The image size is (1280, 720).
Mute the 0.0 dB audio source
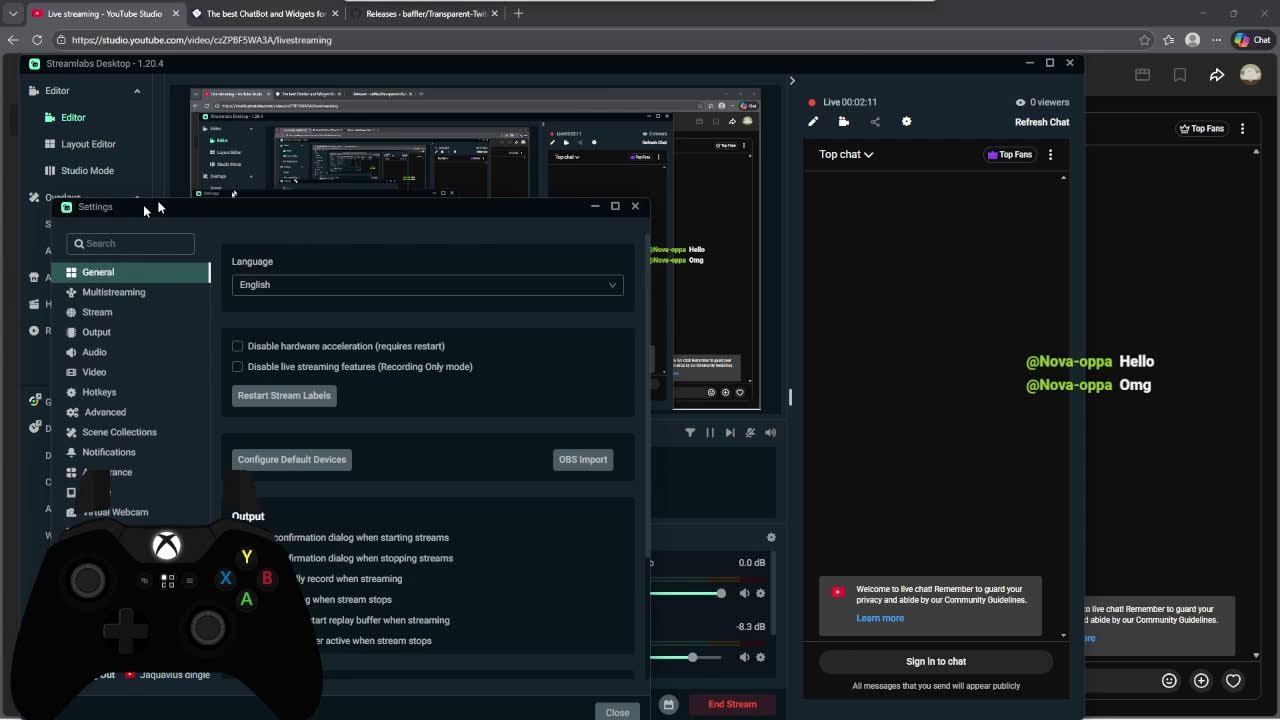[744, 594]
